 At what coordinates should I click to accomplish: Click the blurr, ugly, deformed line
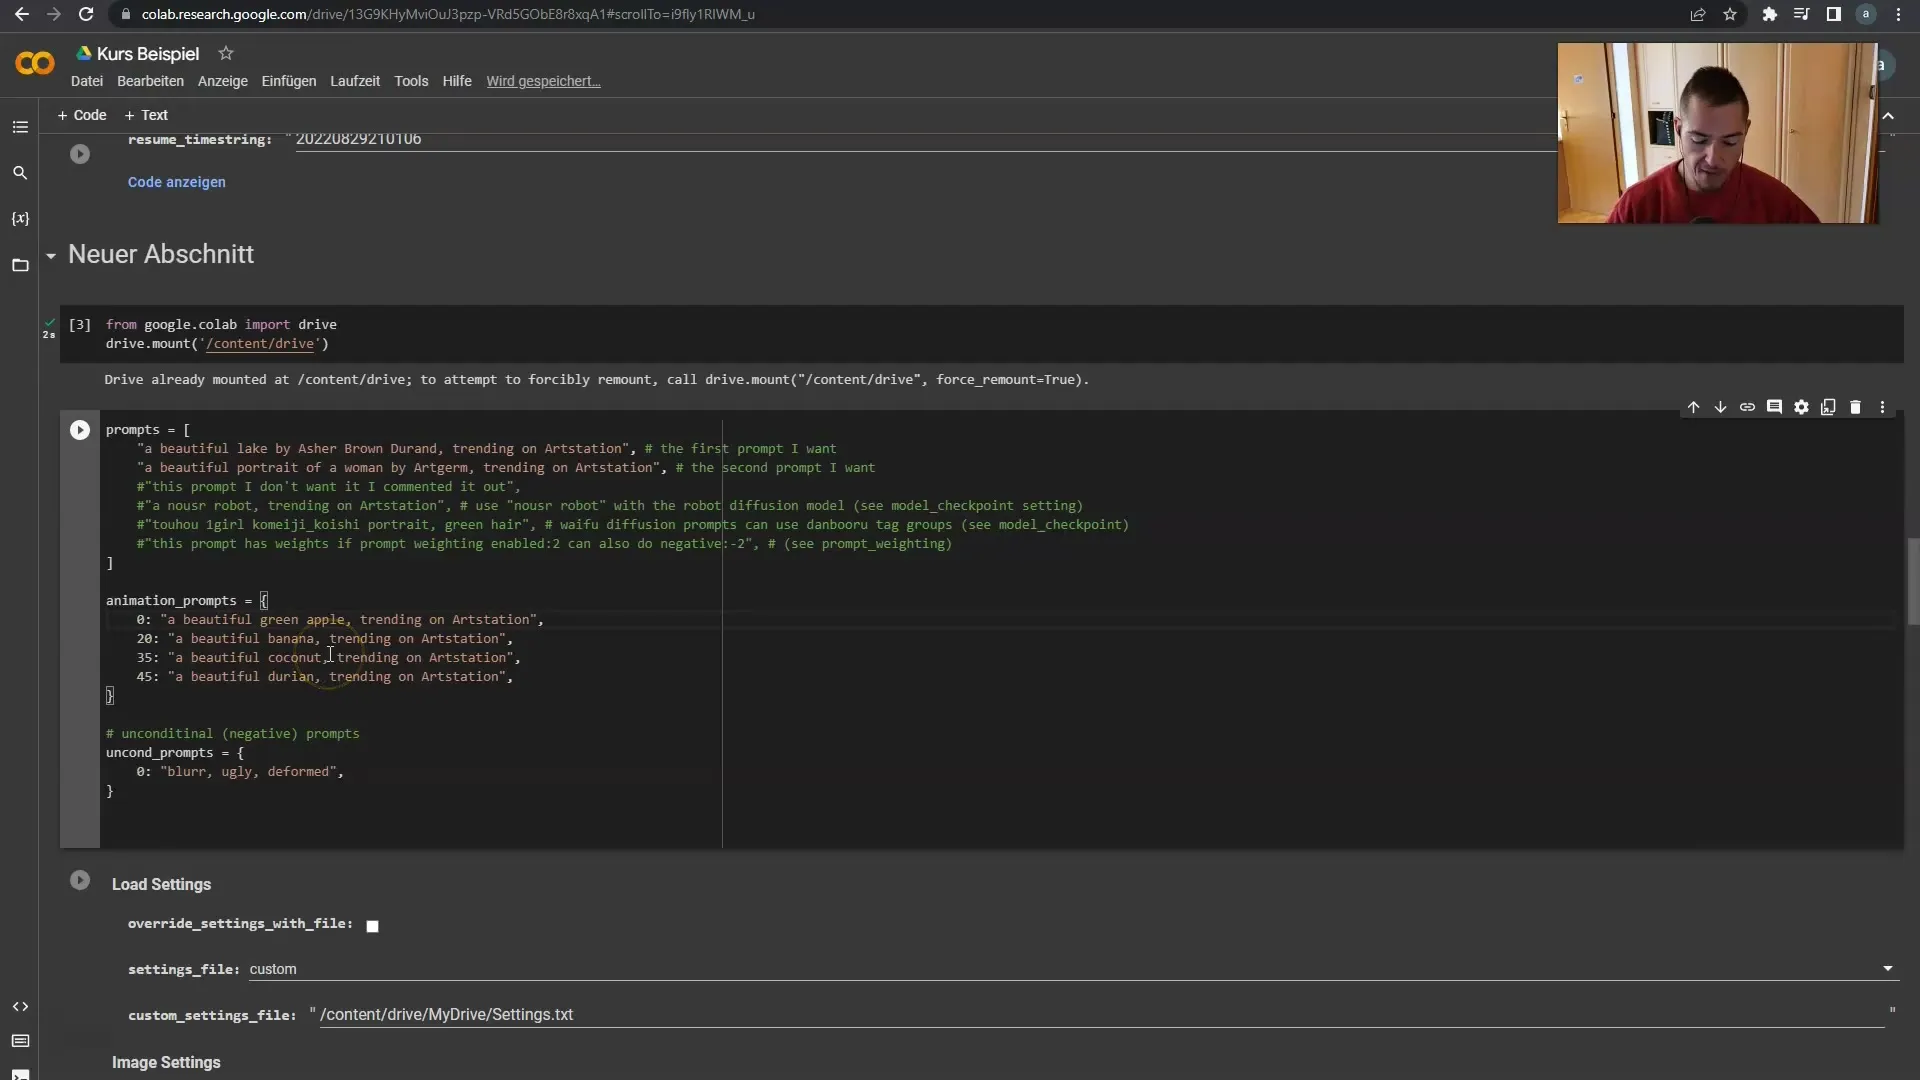(240, 771)
